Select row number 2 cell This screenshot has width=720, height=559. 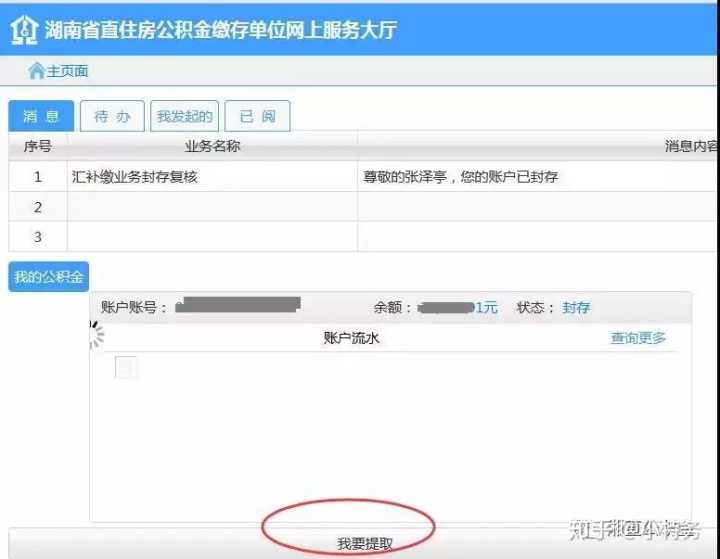[38, 207]
